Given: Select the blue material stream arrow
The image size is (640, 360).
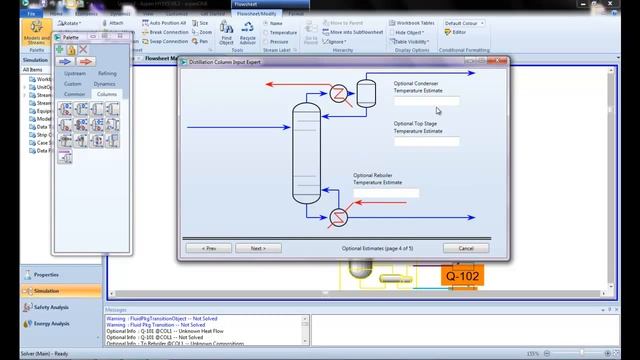Looking at the screenshot, I should tap(65, 62).
